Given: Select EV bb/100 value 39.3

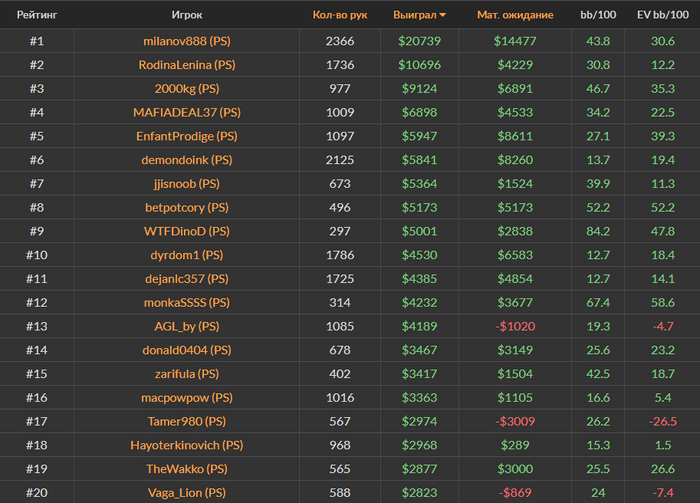Looking at the screenshot, I should 662,136.
